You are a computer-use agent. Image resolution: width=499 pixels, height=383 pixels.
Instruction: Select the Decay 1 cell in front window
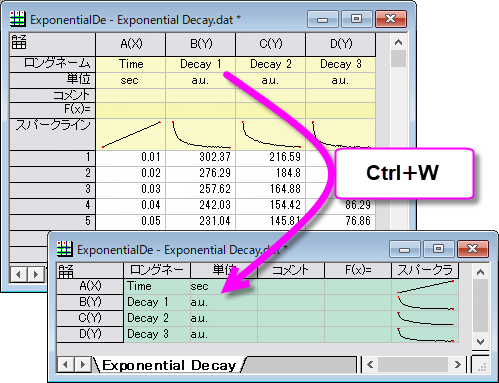tap(157, 302)
